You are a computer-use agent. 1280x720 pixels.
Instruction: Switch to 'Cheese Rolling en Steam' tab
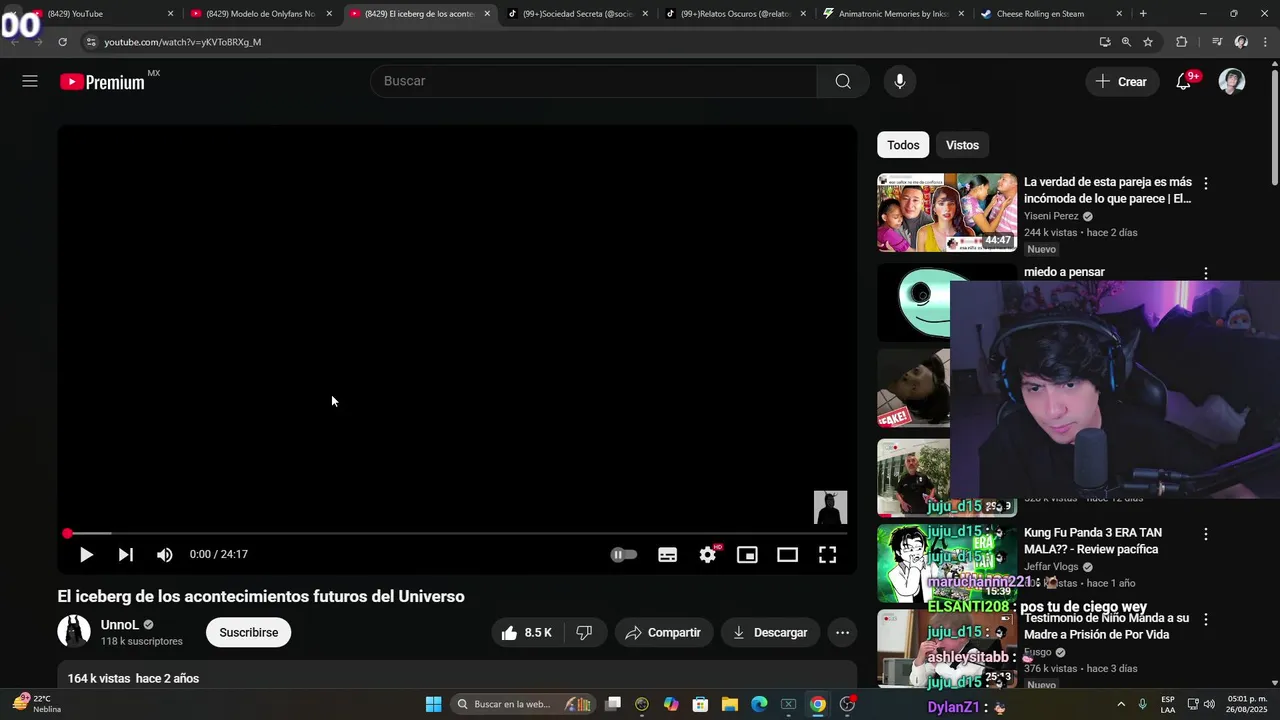pyautogui.click(x=1050, y=14)
